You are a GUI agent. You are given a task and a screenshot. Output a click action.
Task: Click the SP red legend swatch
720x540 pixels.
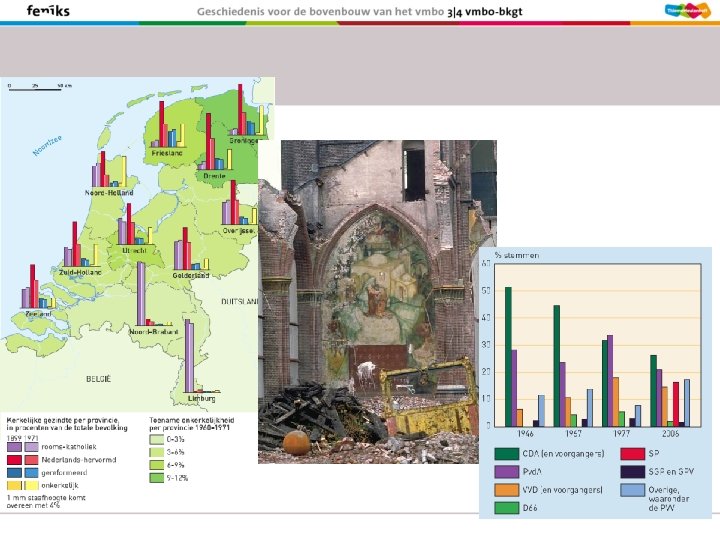tap(632, 454)
